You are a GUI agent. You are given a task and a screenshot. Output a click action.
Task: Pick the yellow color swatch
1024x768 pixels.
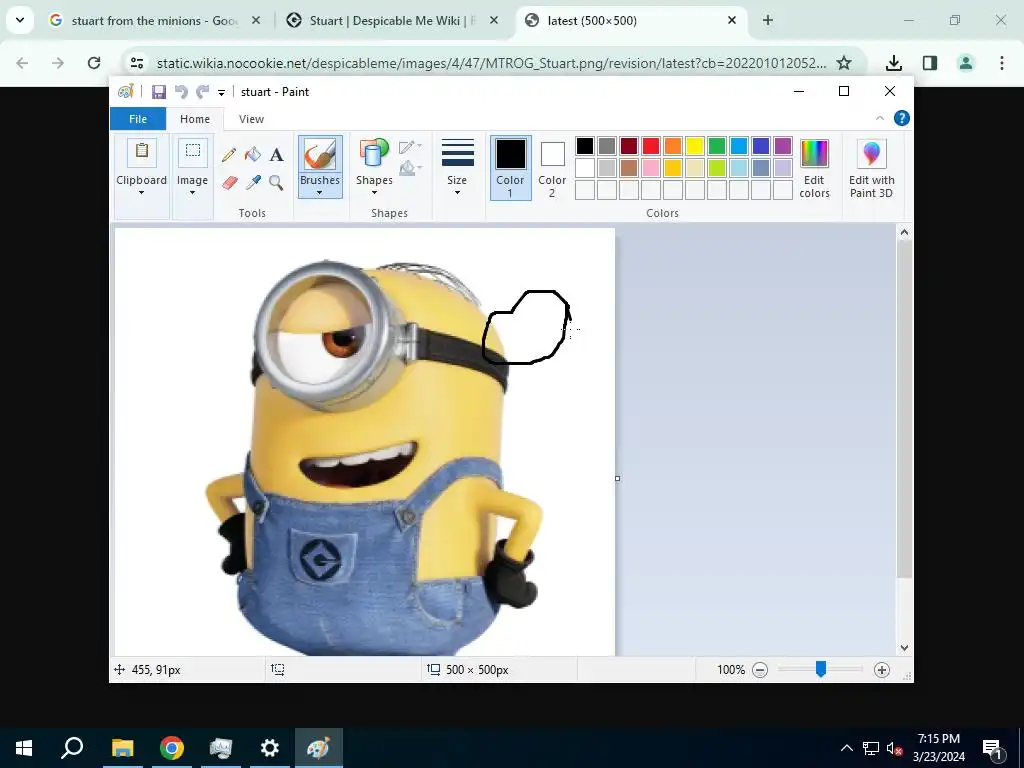tap(695, 146)
